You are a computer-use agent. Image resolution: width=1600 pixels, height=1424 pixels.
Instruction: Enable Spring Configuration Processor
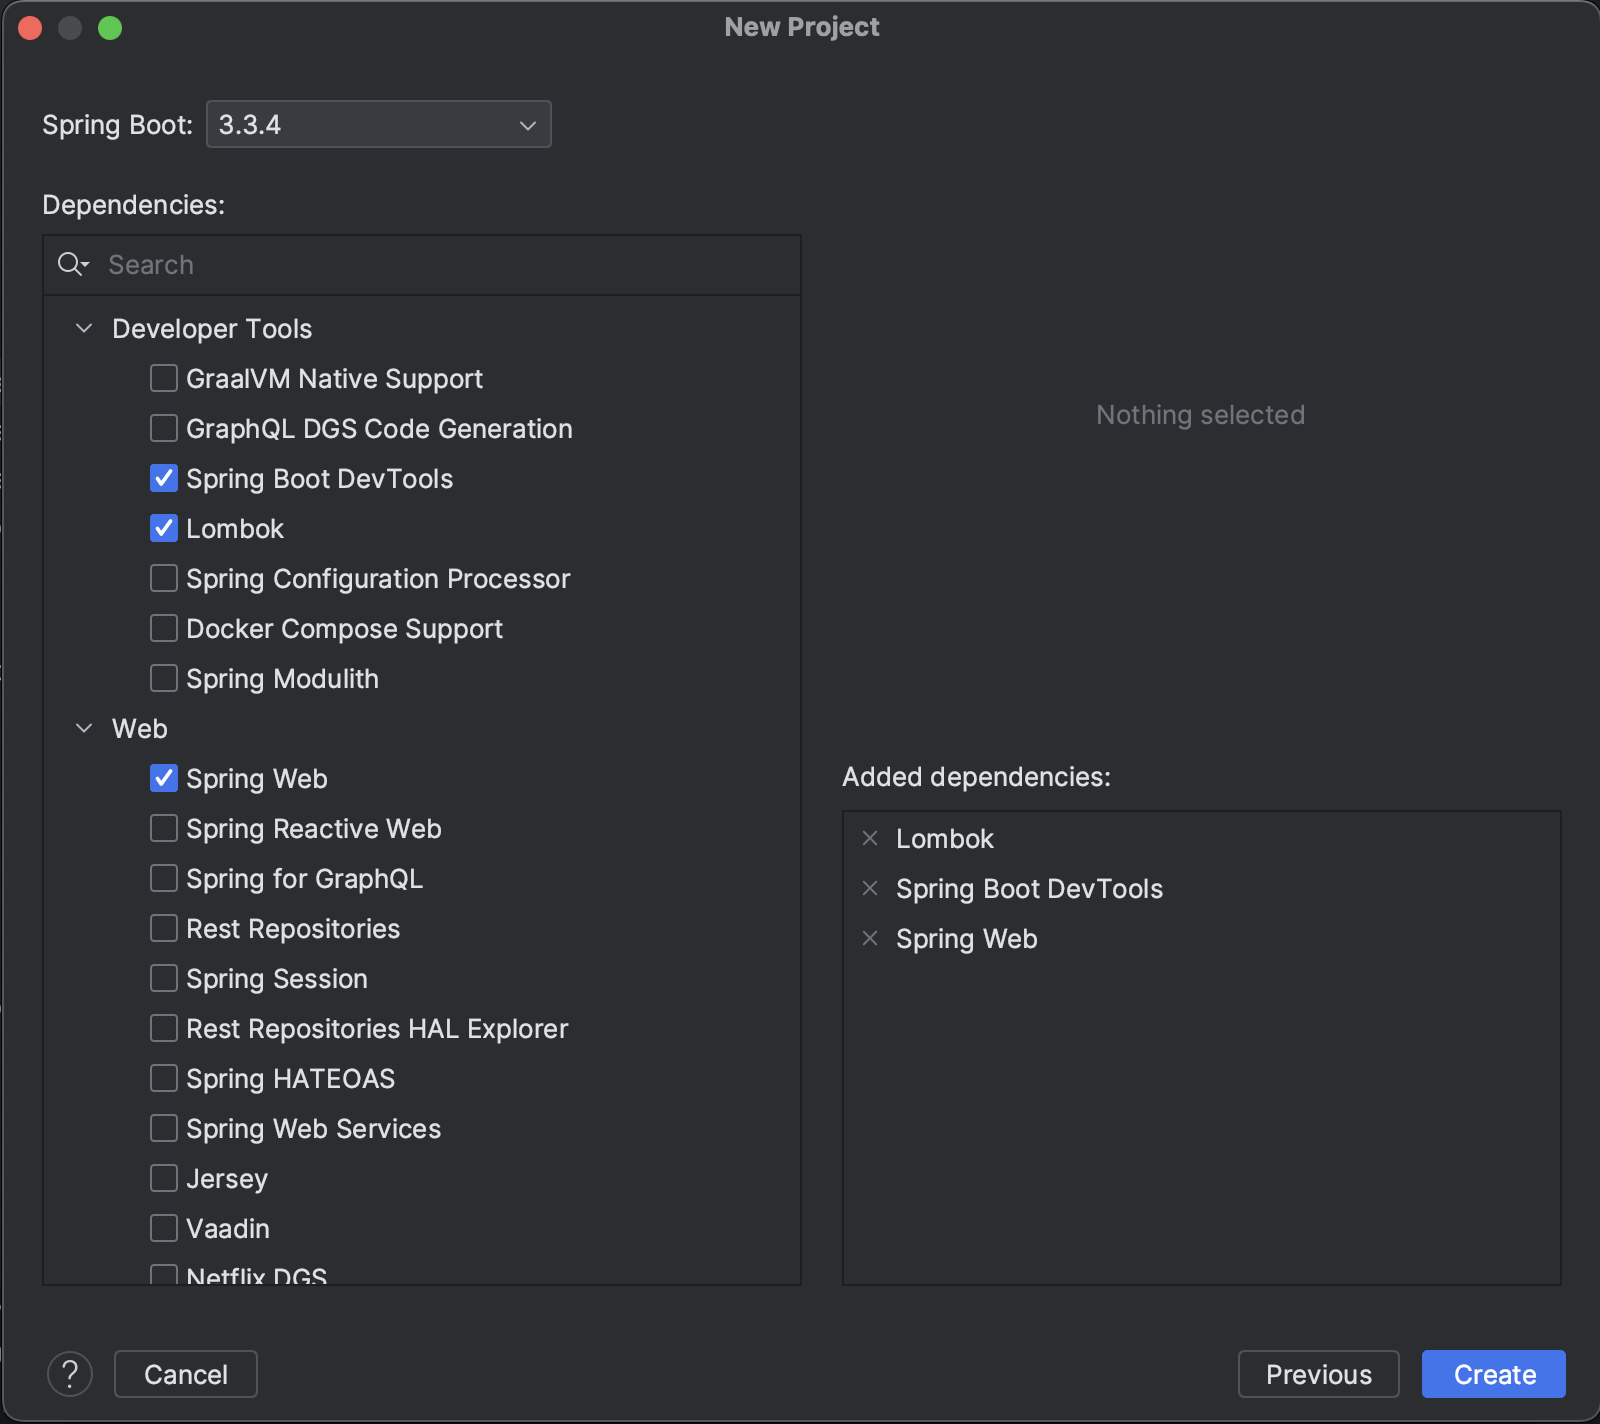pyautogui.click(x=164, y=578)
